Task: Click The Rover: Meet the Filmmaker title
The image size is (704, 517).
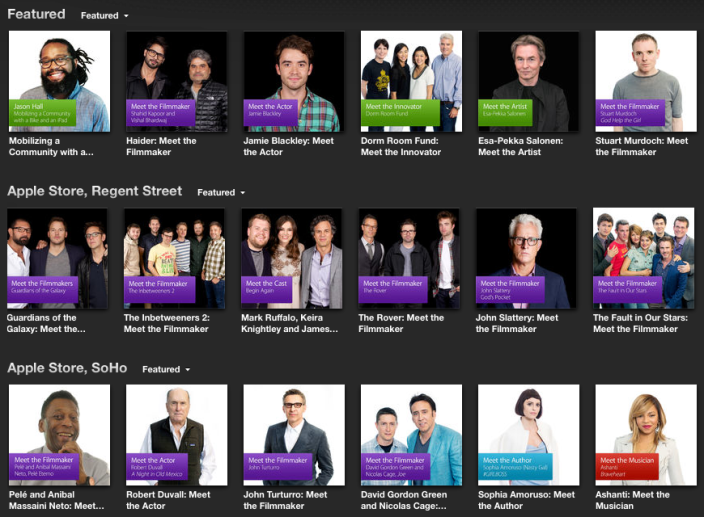Action: click(x=401, y=323)
